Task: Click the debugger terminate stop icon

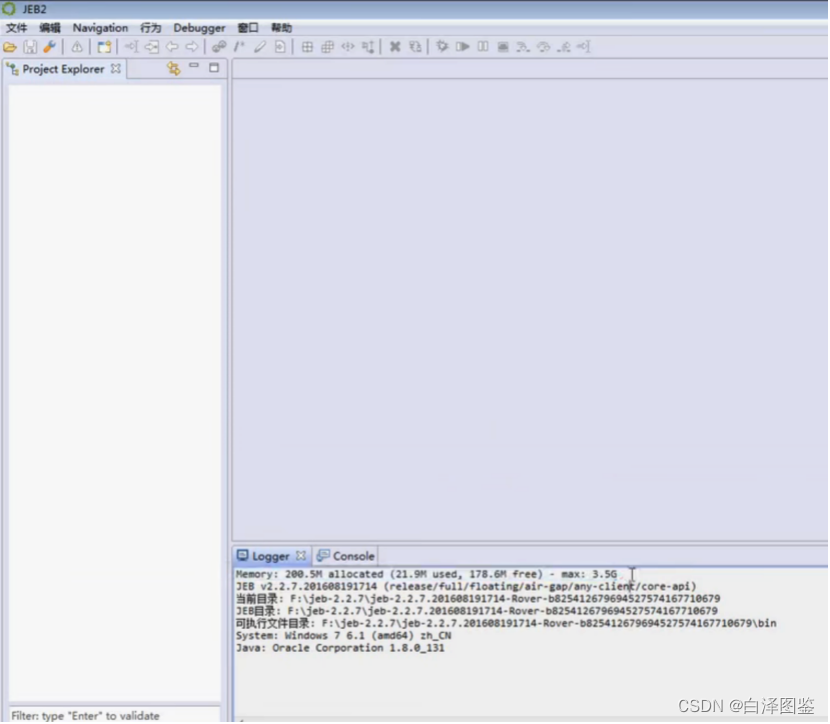Action: [503, 47]
